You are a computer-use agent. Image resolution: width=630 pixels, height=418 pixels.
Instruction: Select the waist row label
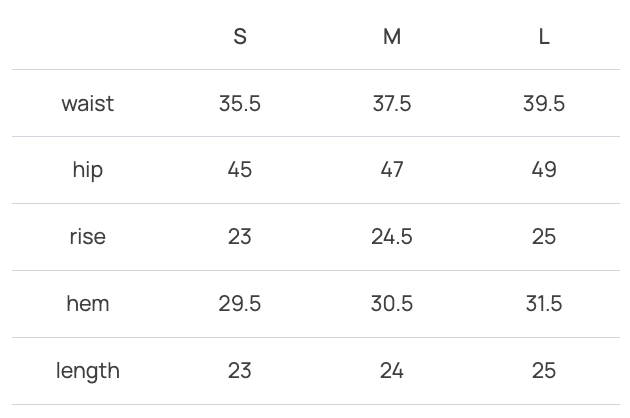88,104
